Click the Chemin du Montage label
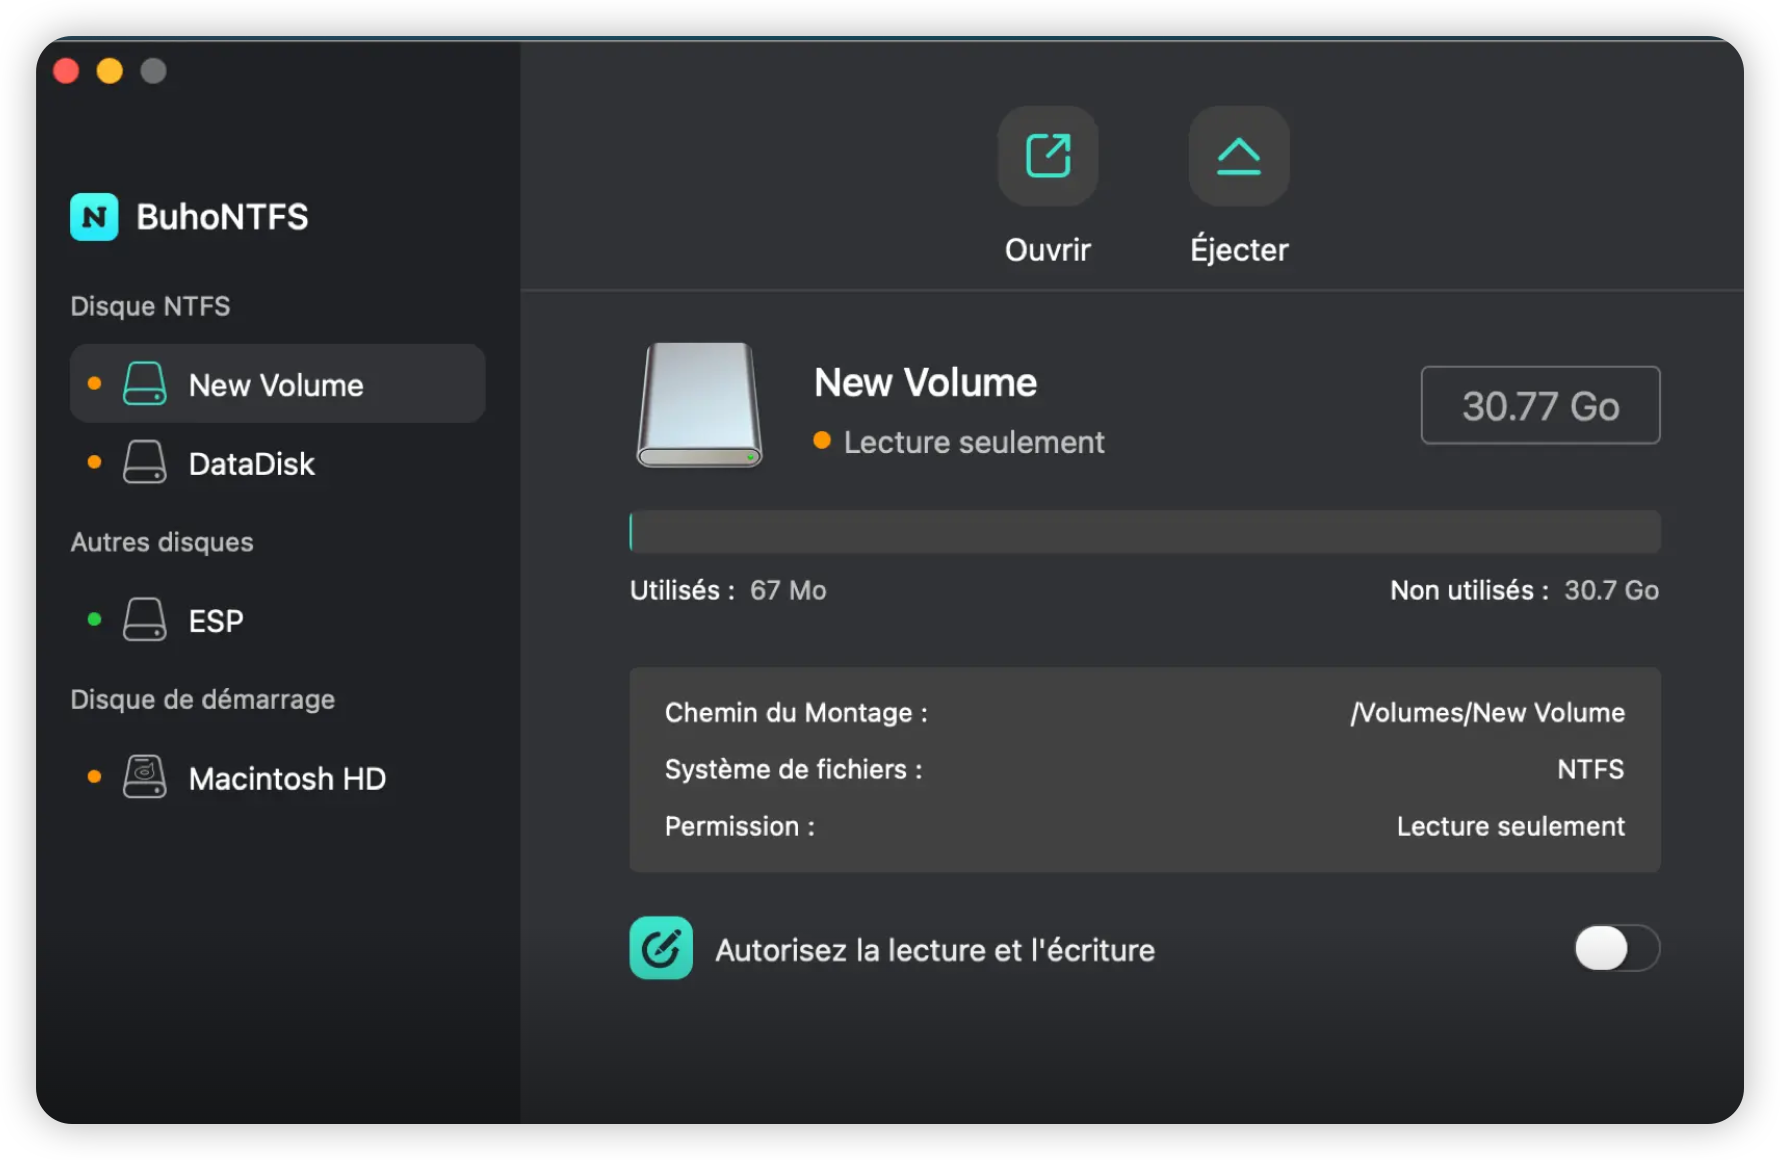 (796, 713)
